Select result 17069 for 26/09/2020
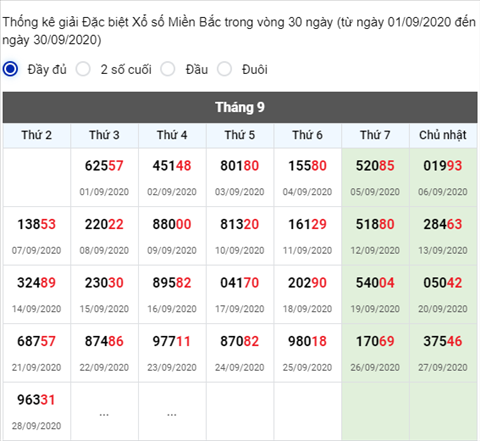Viewport: 480px width, 441px height. pyautogui.click(x=375, y=341)
